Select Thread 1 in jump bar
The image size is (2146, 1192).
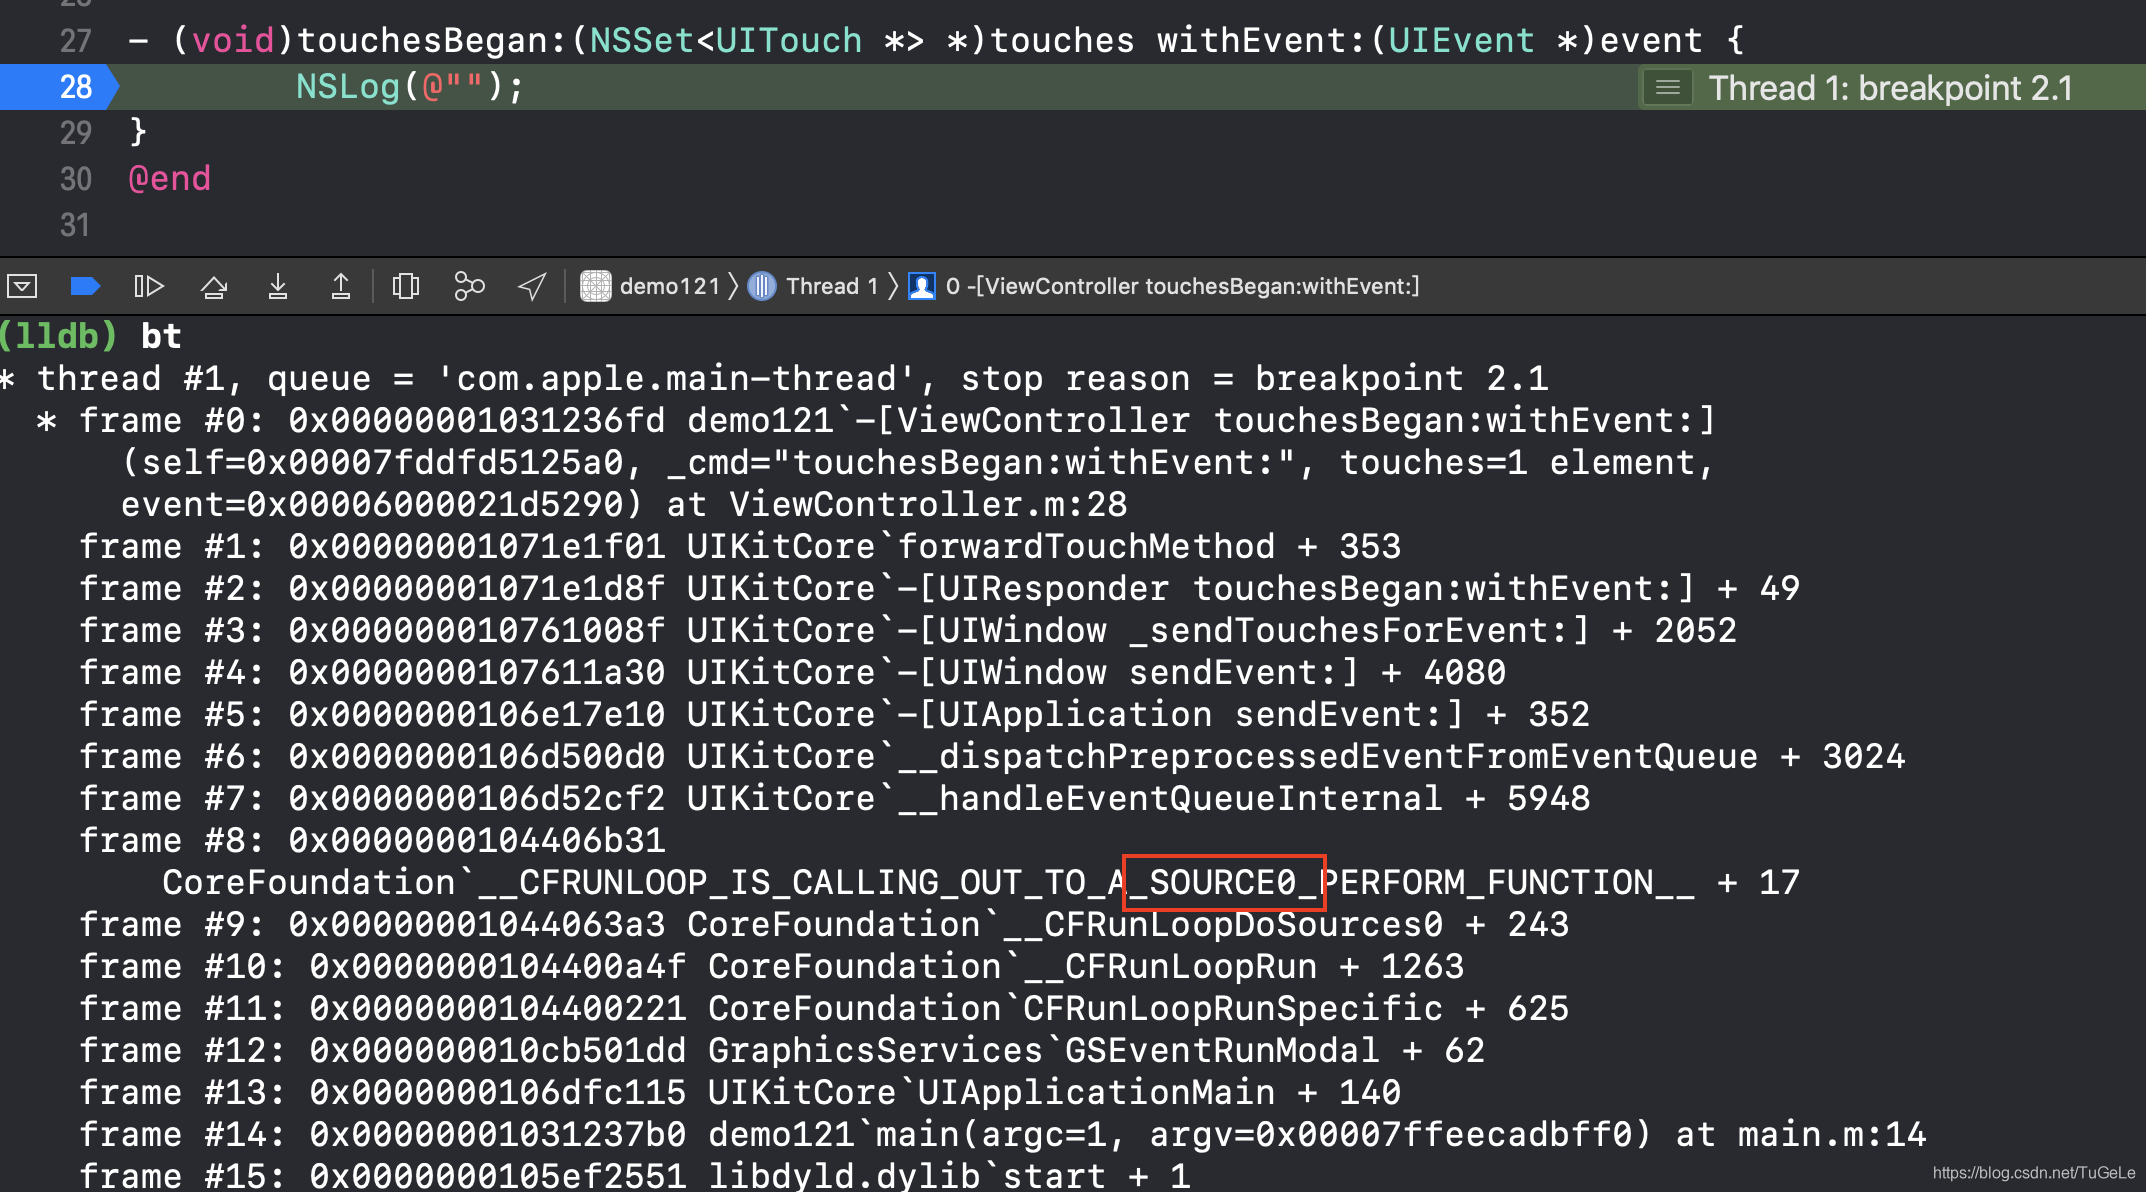(x=832, y=287)
